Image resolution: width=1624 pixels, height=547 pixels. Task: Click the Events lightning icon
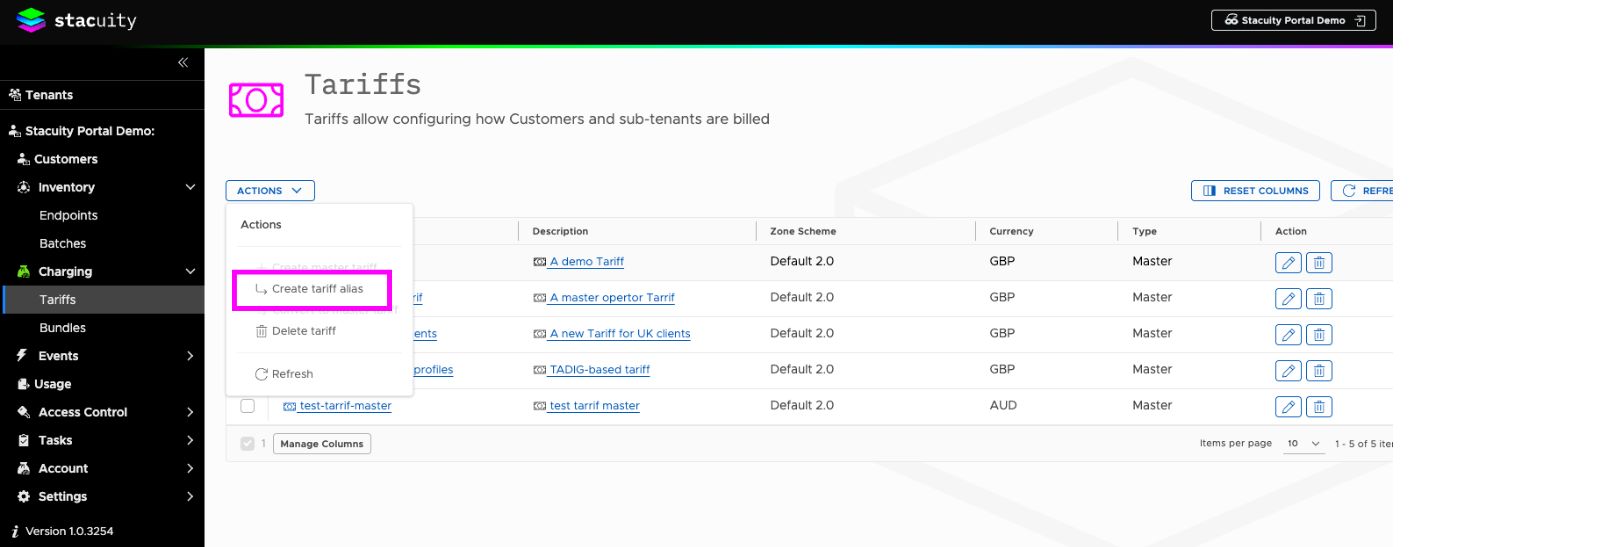(21, 355)
